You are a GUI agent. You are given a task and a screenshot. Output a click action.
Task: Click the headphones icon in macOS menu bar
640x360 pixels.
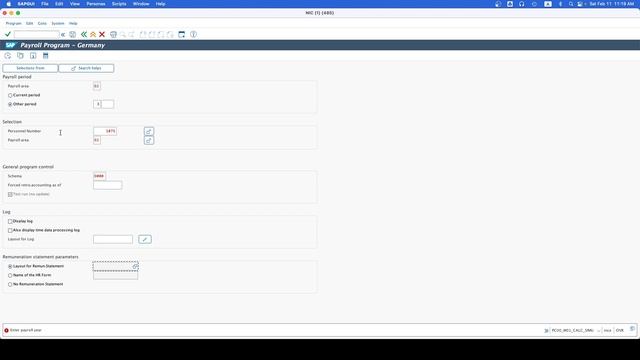522,4
